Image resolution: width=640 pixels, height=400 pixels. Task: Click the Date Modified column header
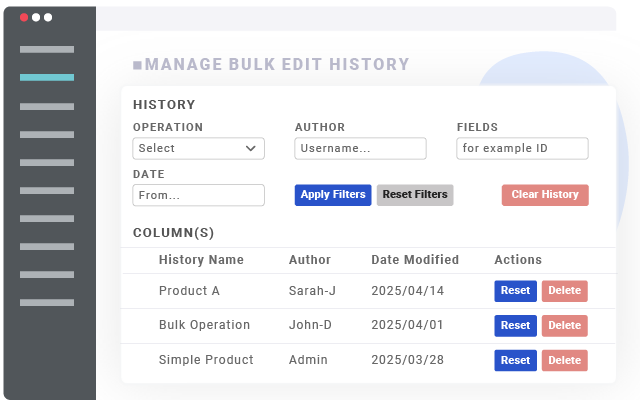pyautogui.click(x=415, y=260)
